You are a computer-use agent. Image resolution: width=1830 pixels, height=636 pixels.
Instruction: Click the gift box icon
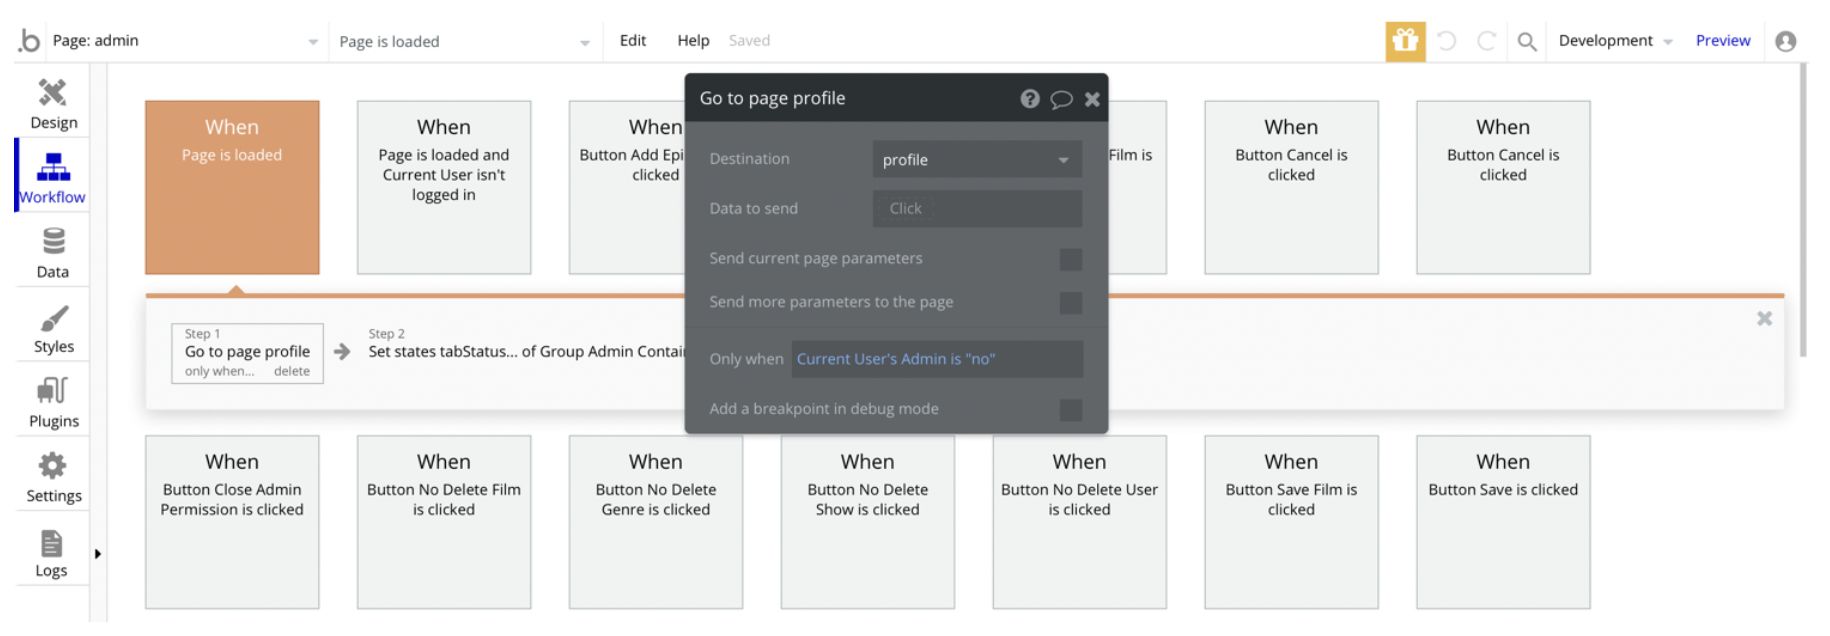pos(1405,41)
